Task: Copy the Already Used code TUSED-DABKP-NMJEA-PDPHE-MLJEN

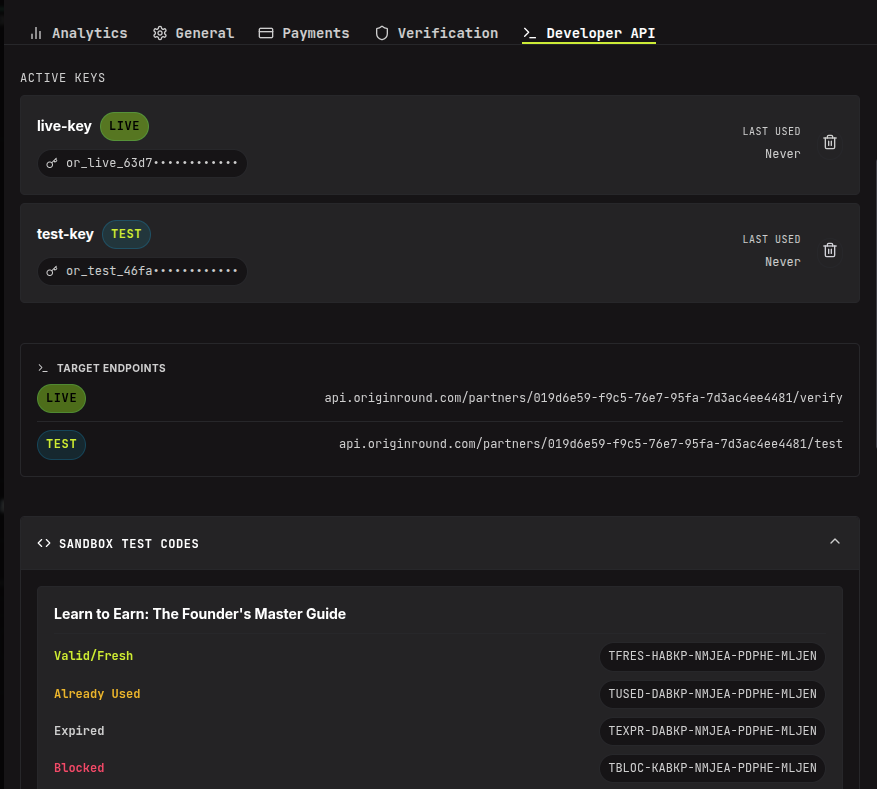Action: pos(713,694)
